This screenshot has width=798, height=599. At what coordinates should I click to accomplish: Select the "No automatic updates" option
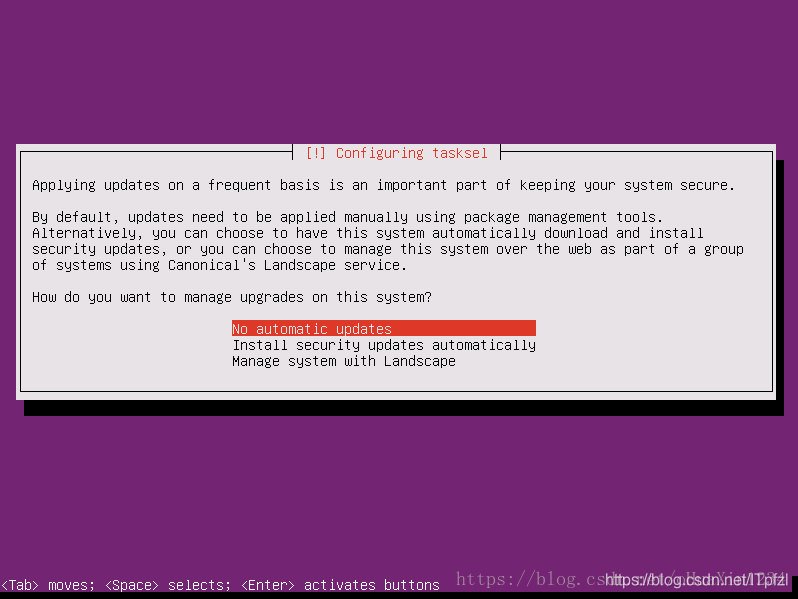(384, 328)
